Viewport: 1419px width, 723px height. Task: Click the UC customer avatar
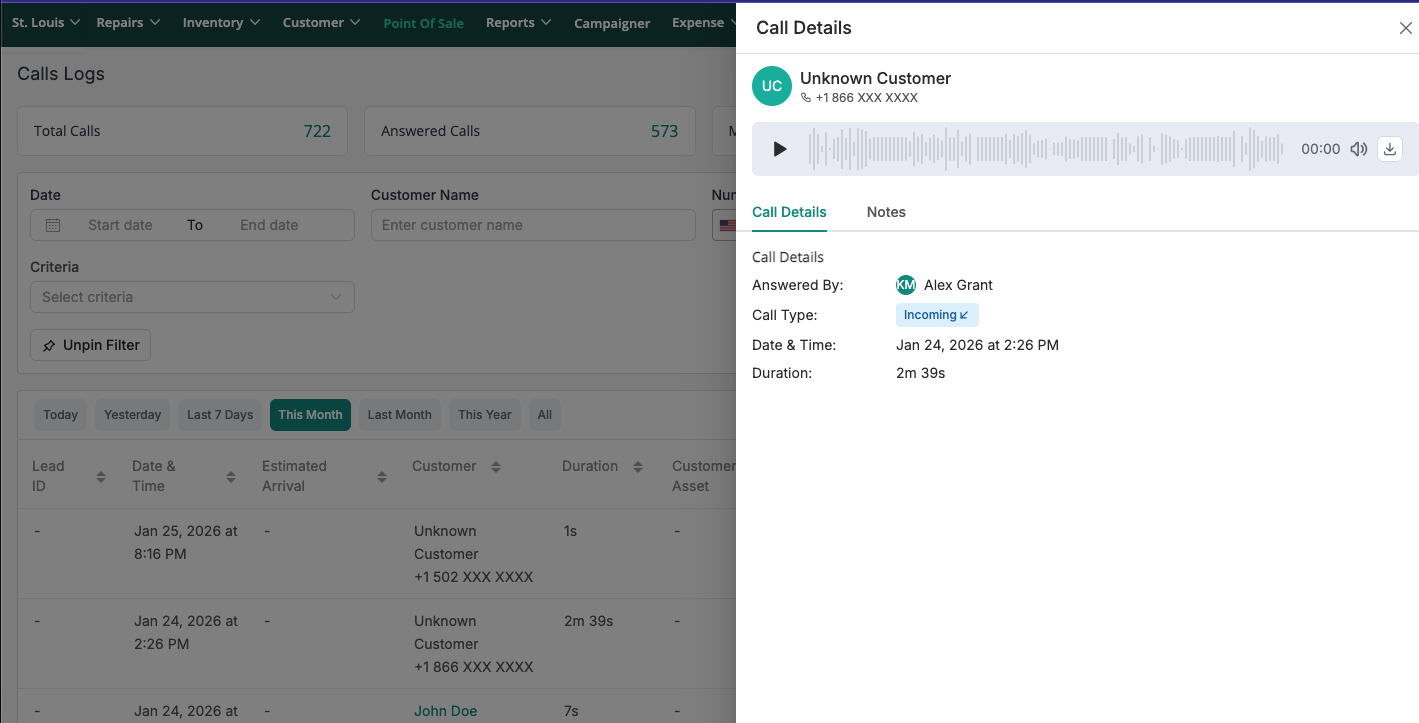tap(771, 86)
